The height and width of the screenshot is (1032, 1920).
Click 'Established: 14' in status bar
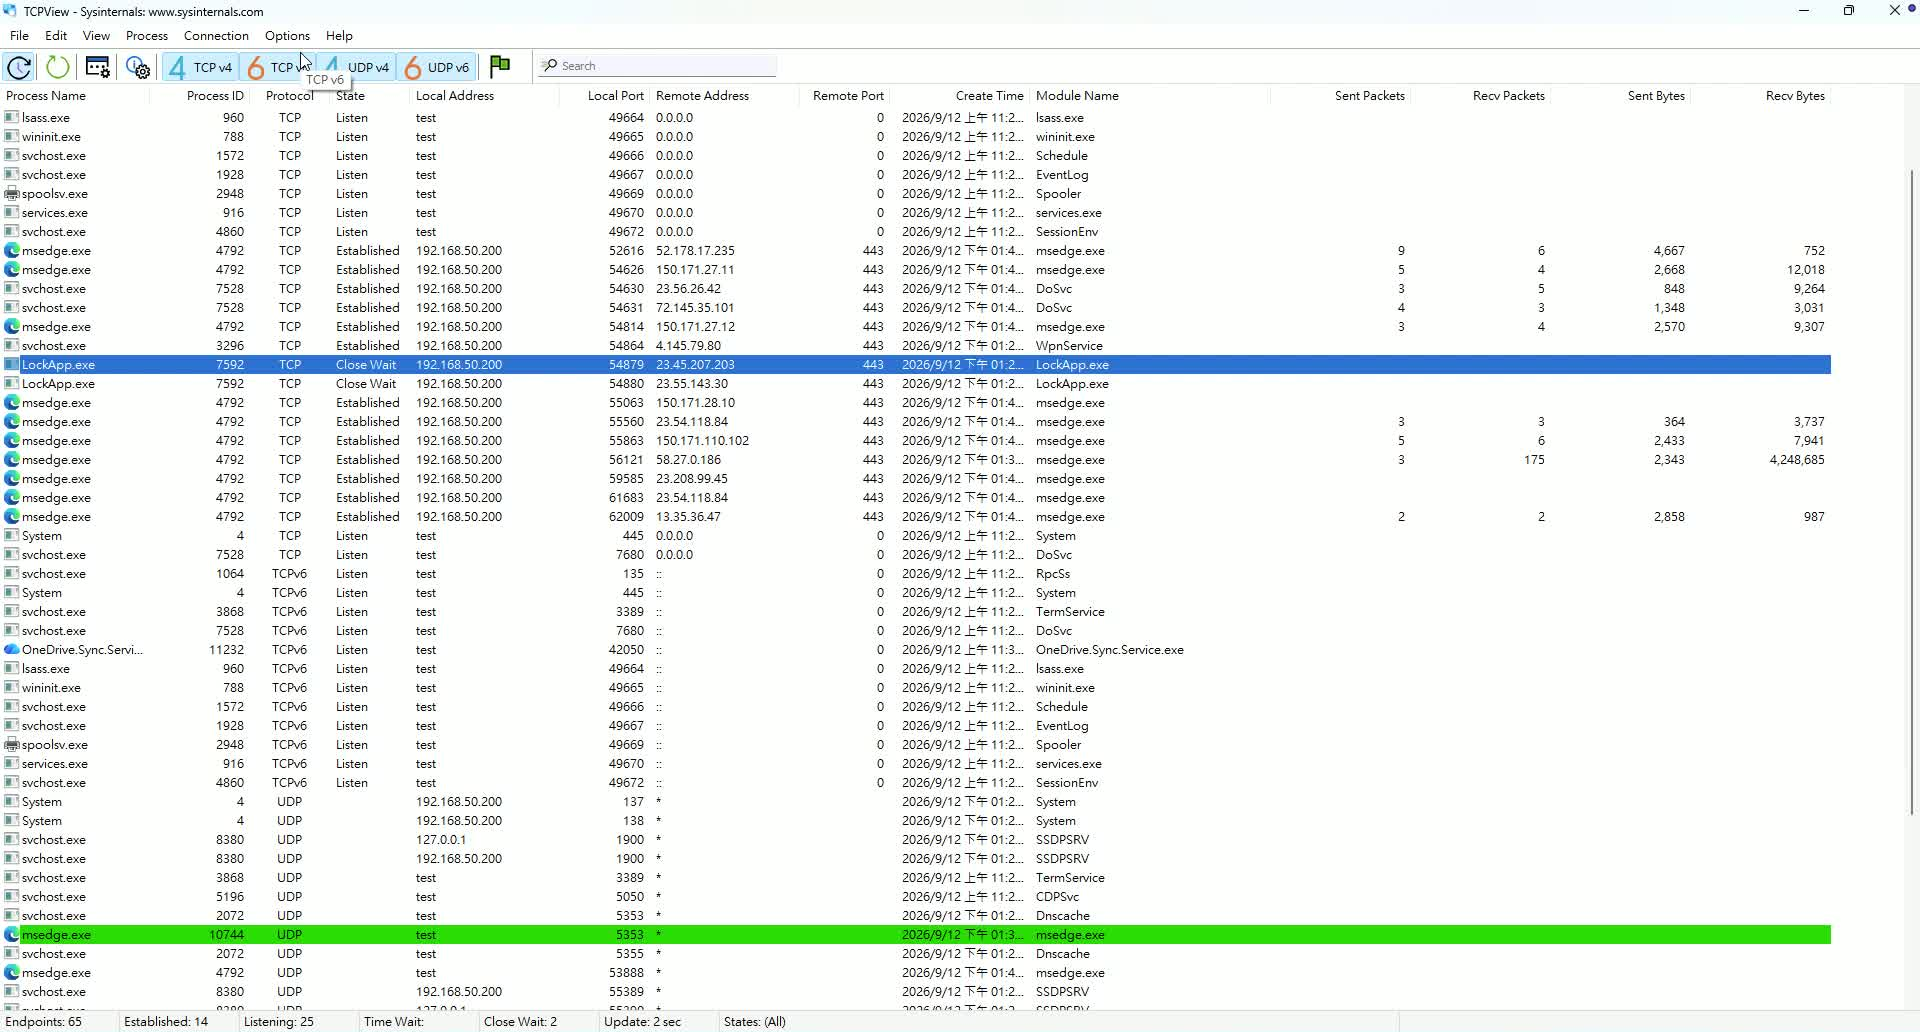point(166,1022)
